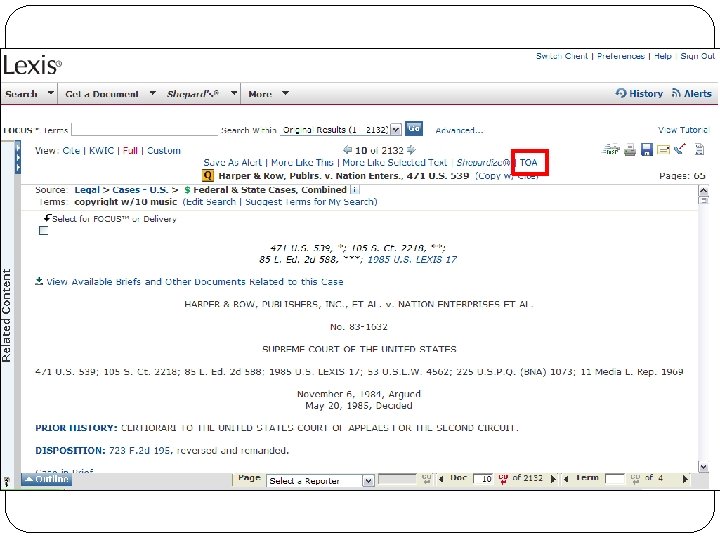This screenshot has height=540, width=720.
Task: Click the Go arrow beside Term field
Action: pos(635,479)
